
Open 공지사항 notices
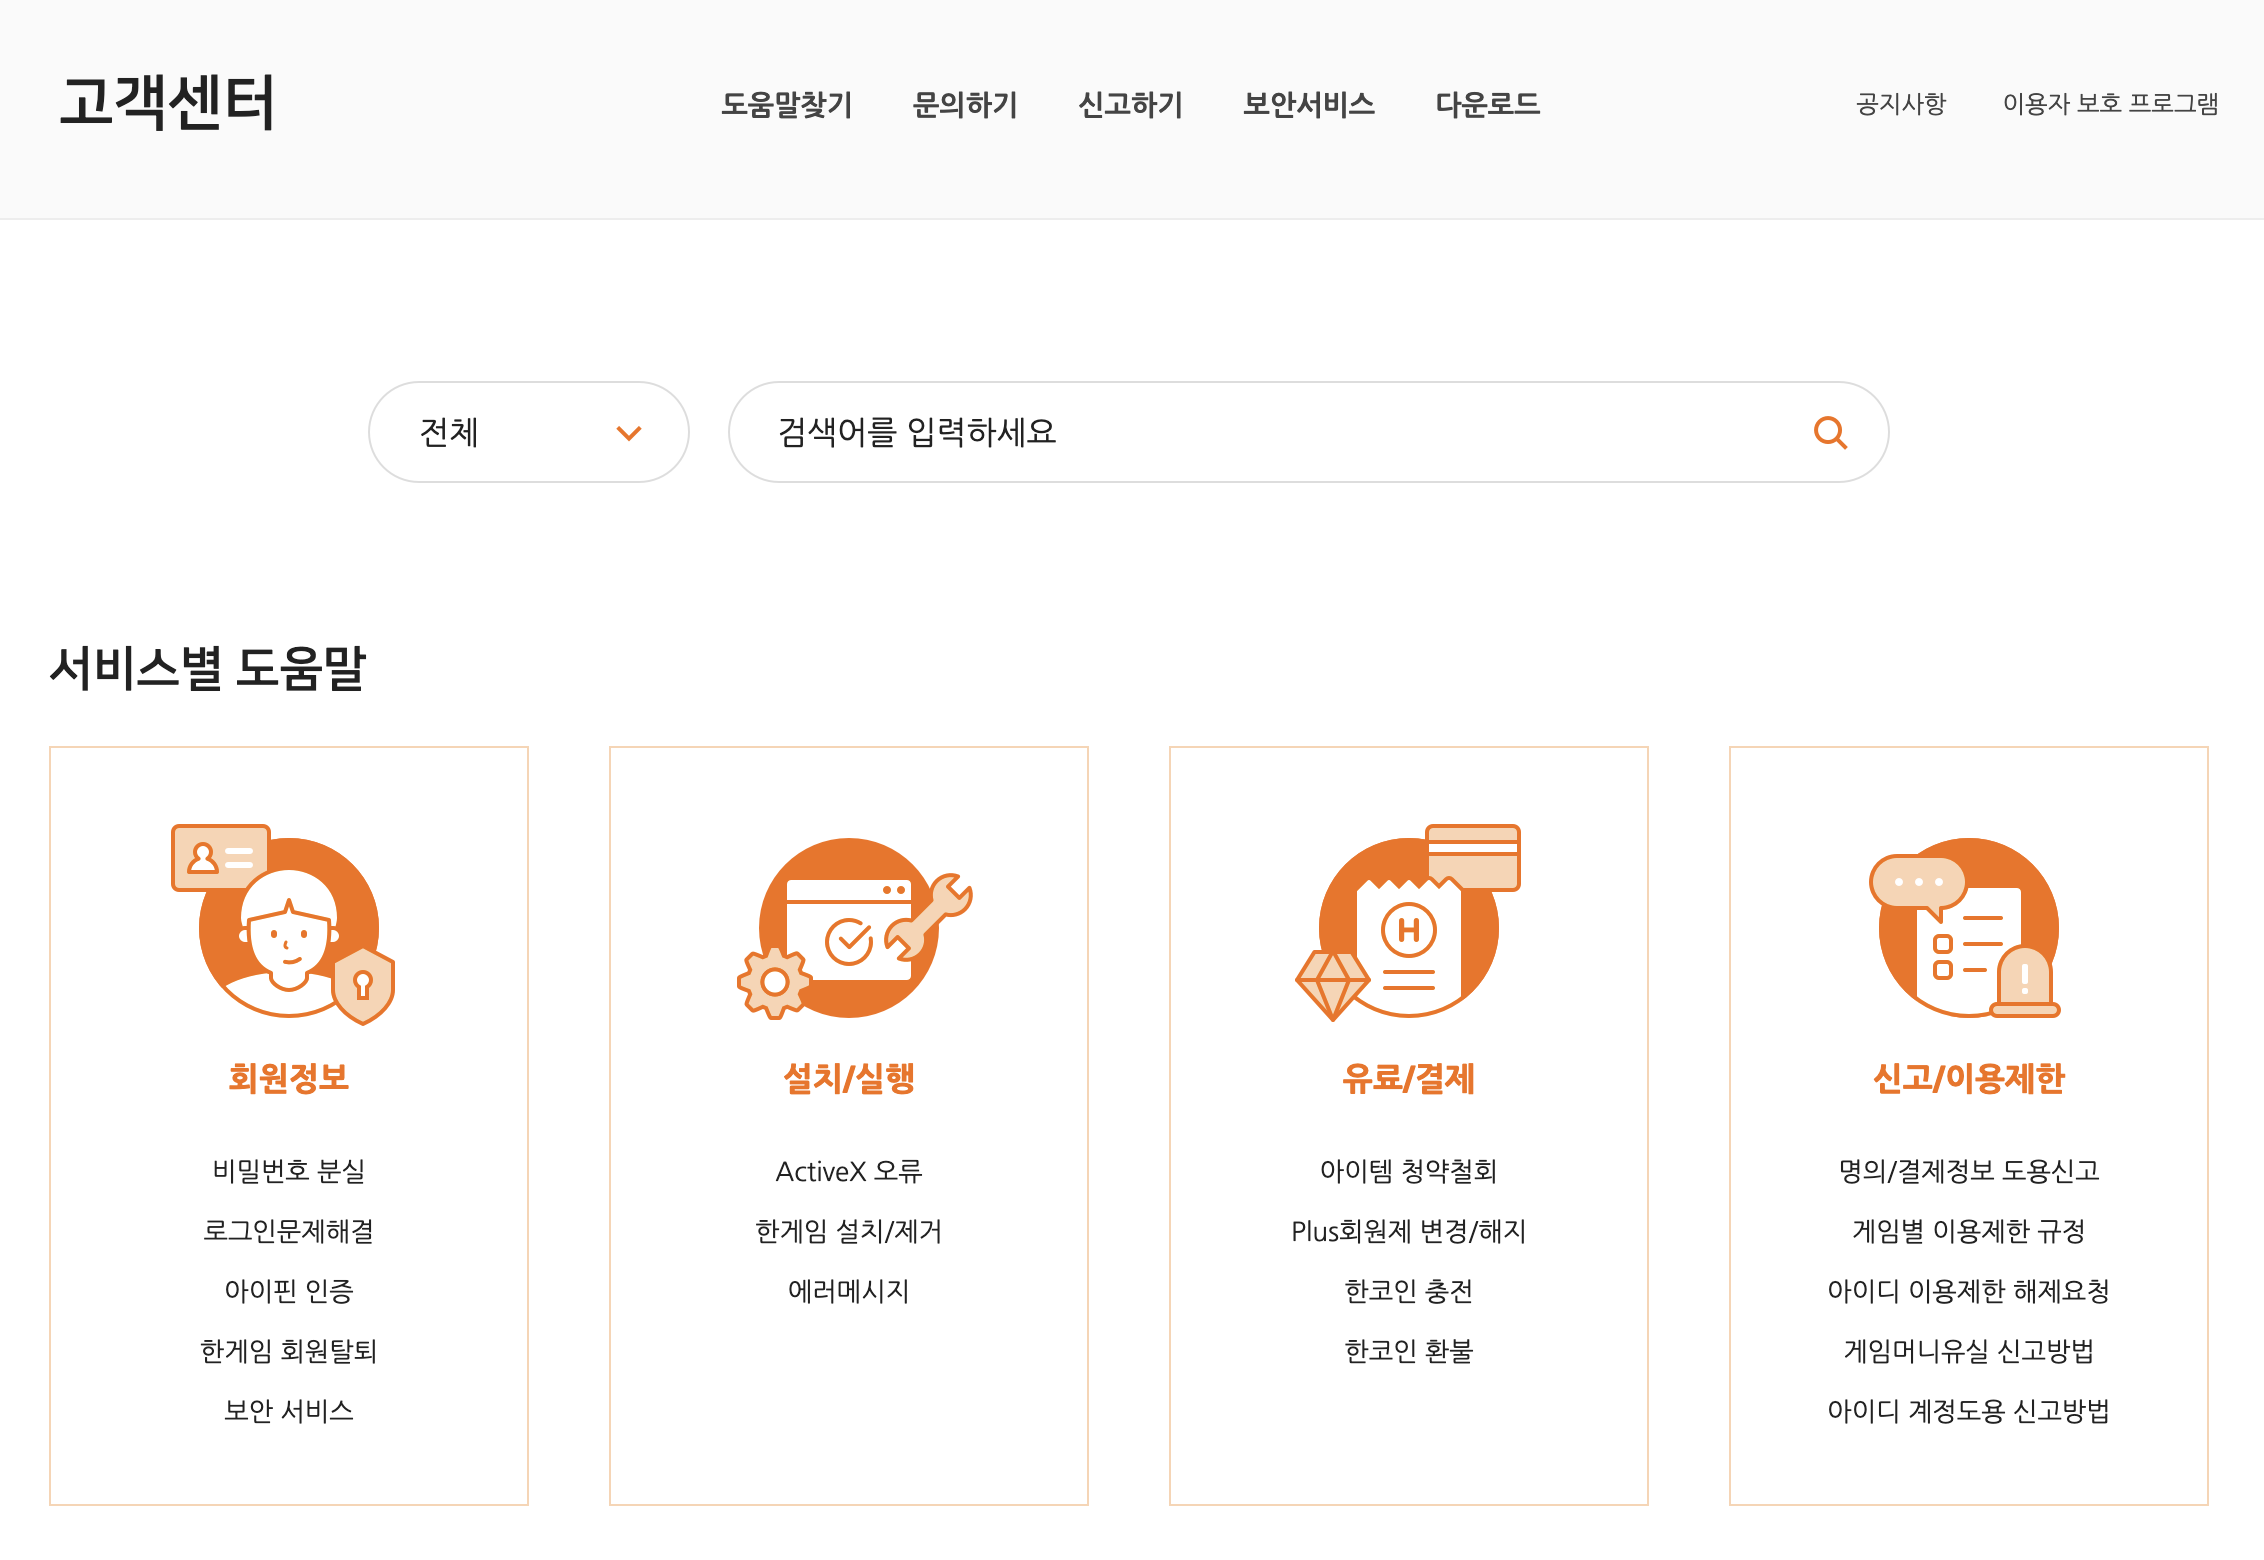1902,103
